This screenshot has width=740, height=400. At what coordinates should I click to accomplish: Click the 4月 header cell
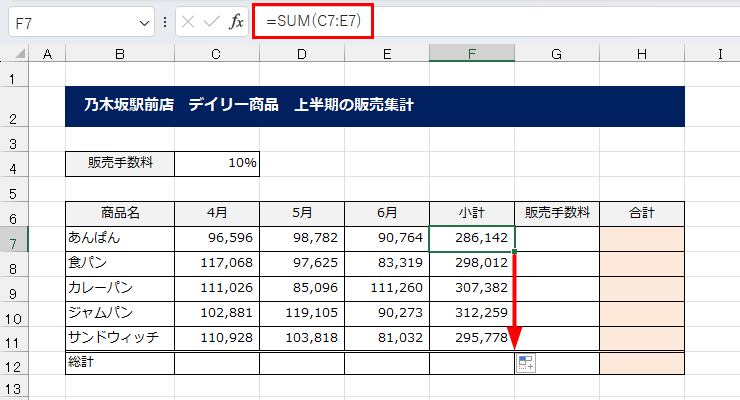(217, 214)
